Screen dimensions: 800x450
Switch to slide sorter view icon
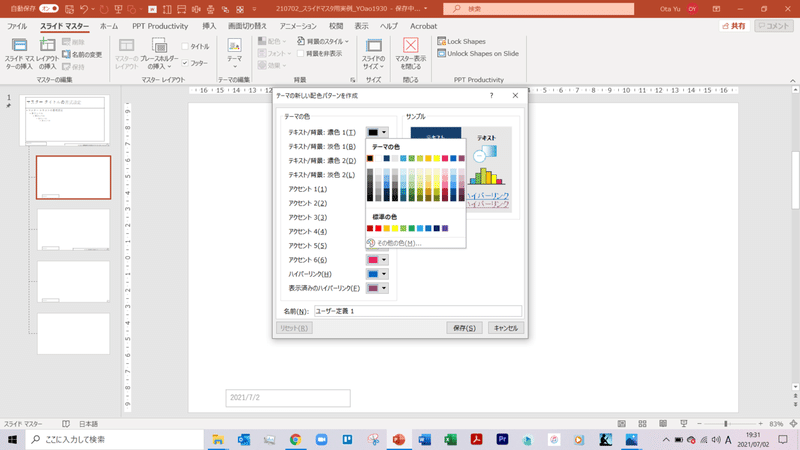pyautogui.click(x=642, y=423)
